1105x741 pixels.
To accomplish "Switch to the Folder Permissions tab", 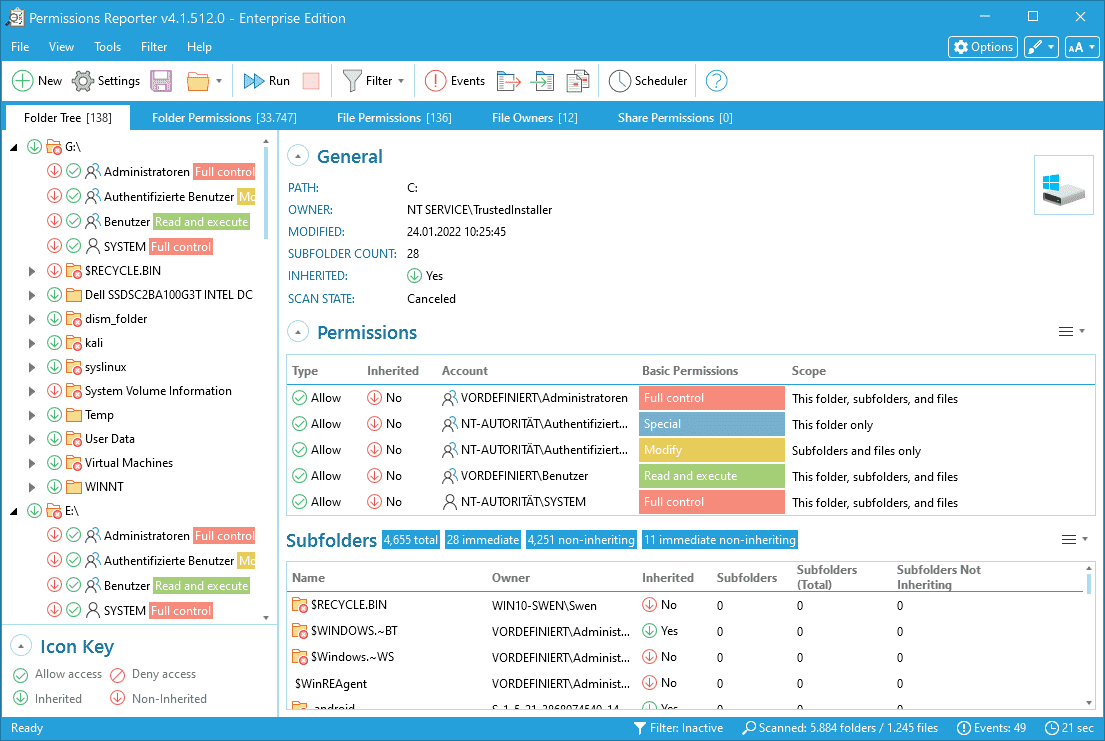I will pos(224,118).
